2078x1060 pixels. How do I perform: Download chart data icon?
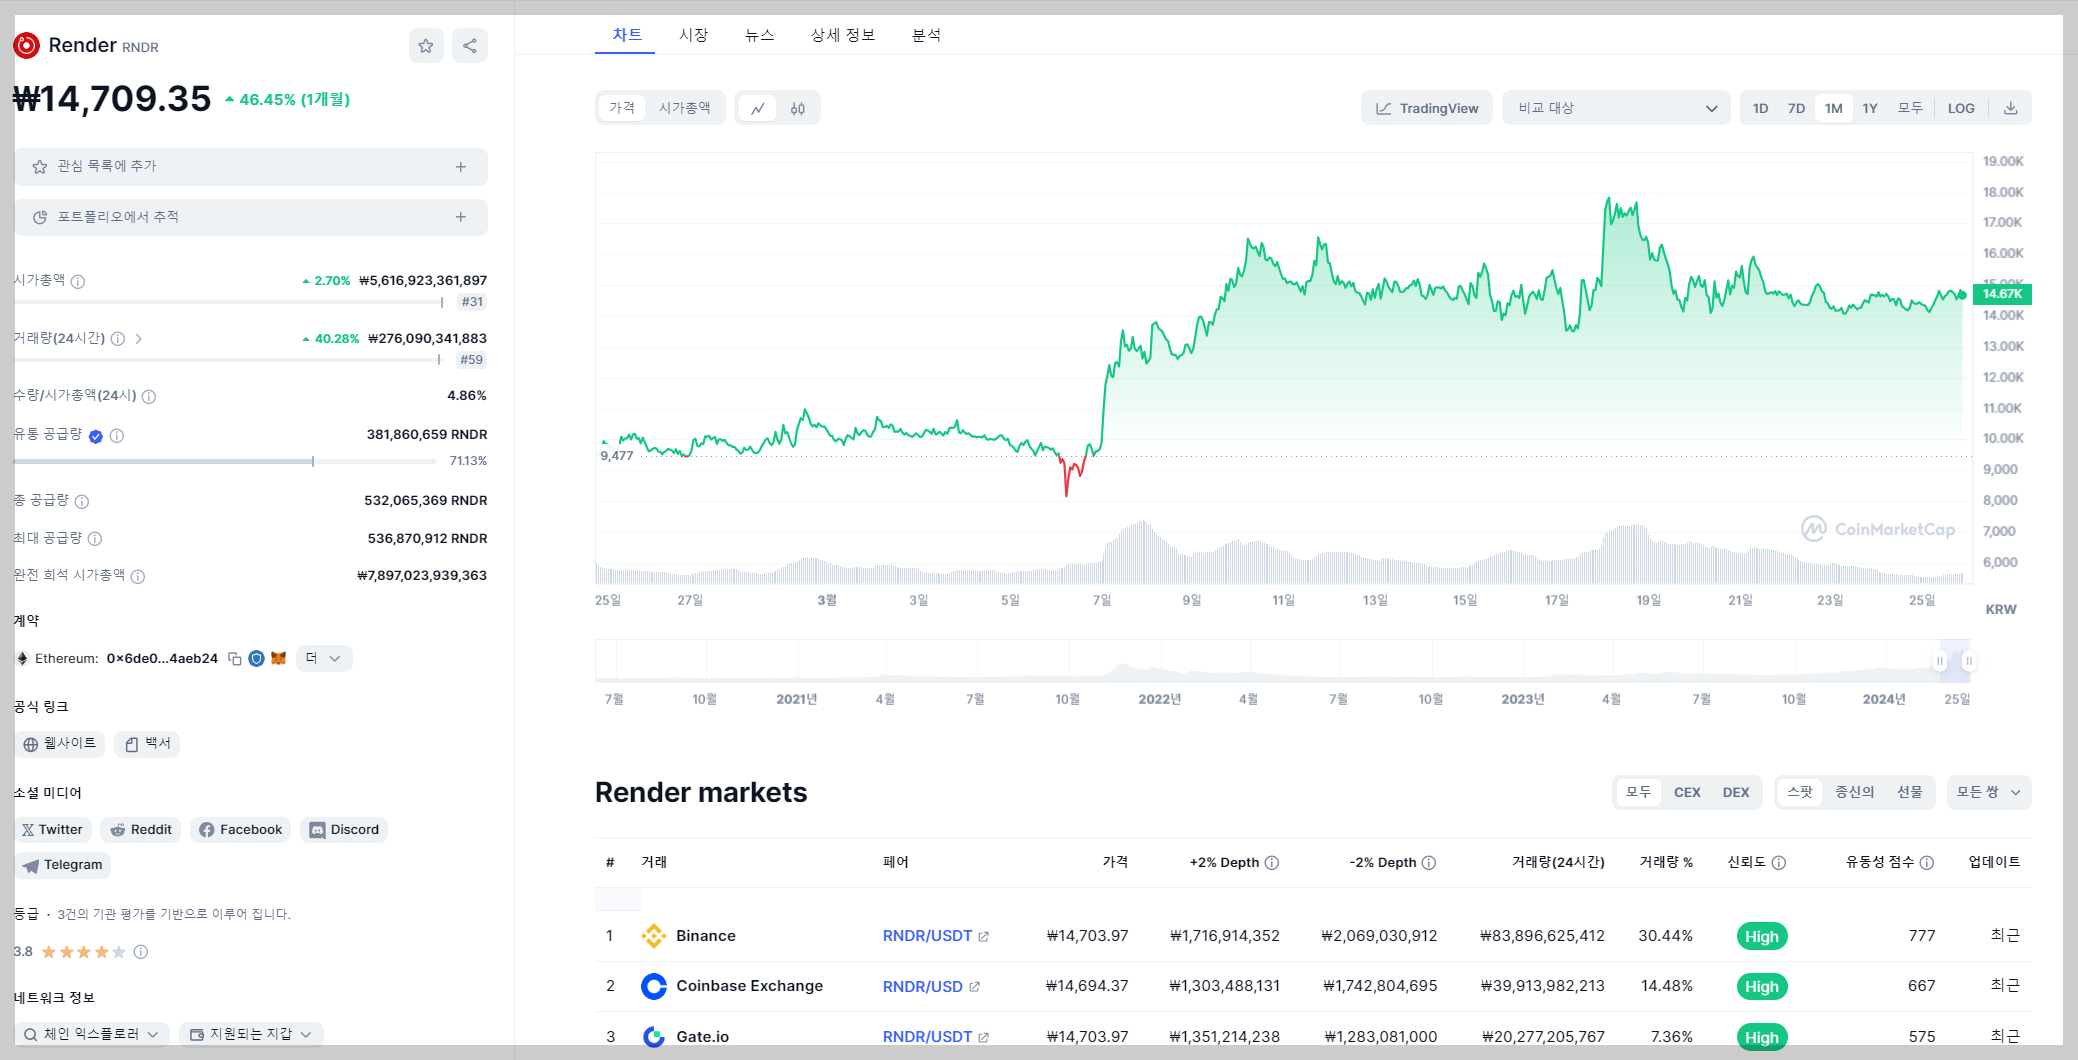(x=2010, y=108)
